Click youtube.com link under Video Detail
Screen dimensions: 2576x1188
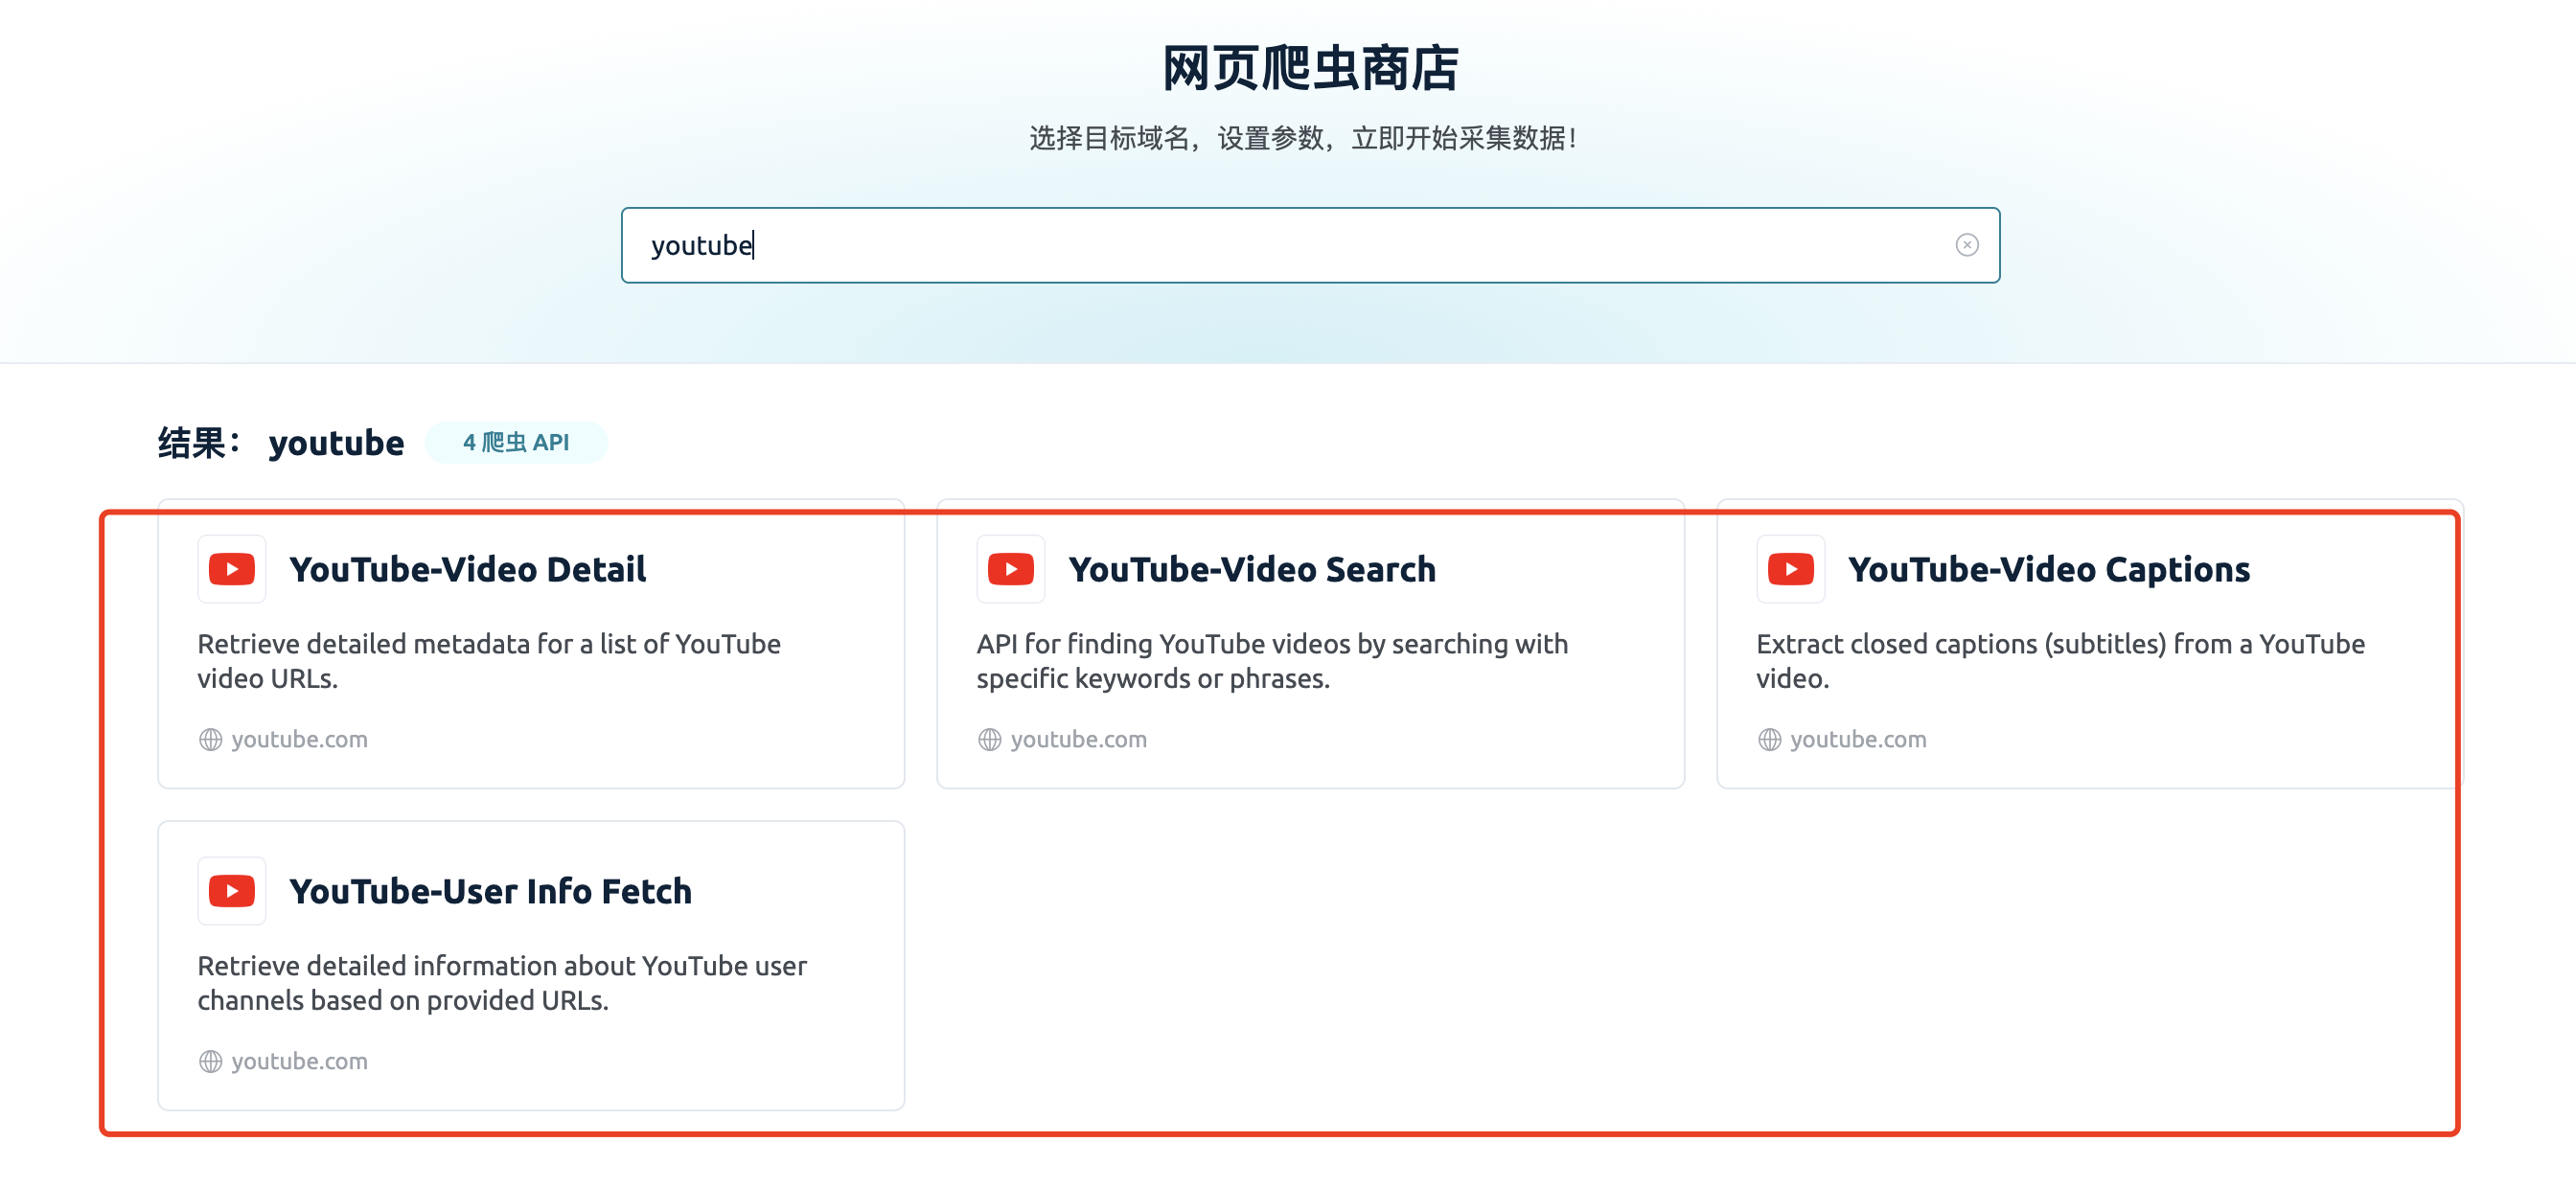pyautogui.click(x=299, y=739)
